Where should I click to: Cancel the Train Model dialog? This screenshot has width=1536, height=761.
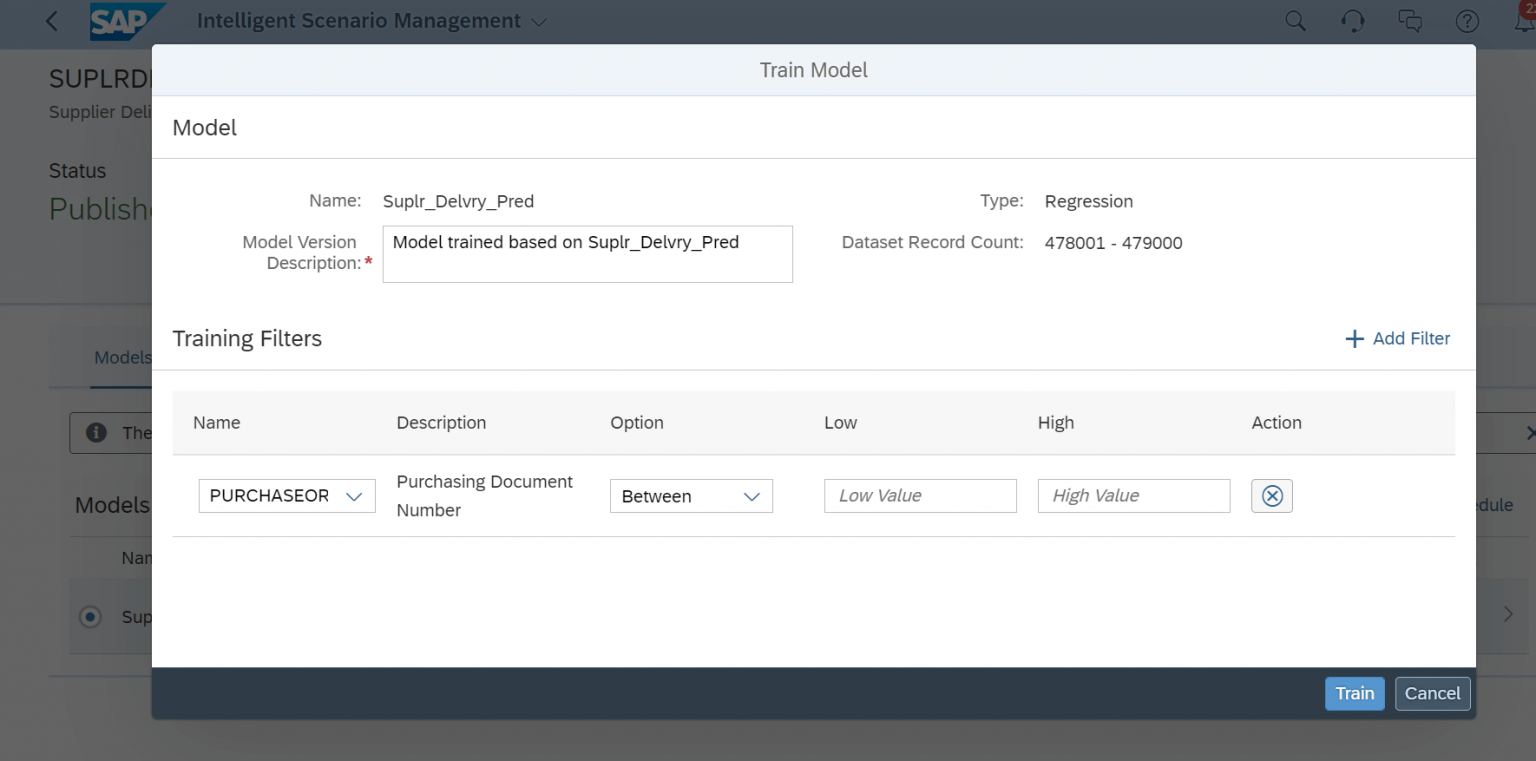tap(1432, 693)
